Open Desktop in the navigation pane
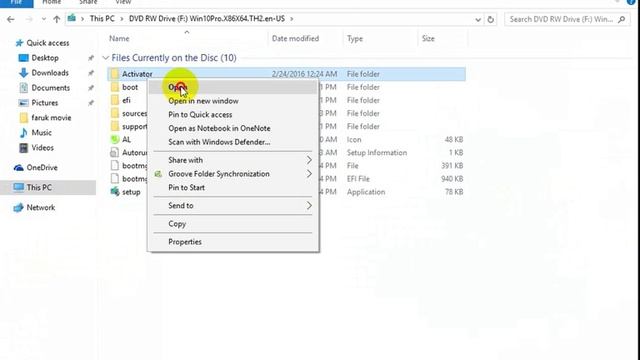 (x=44, y=58)
